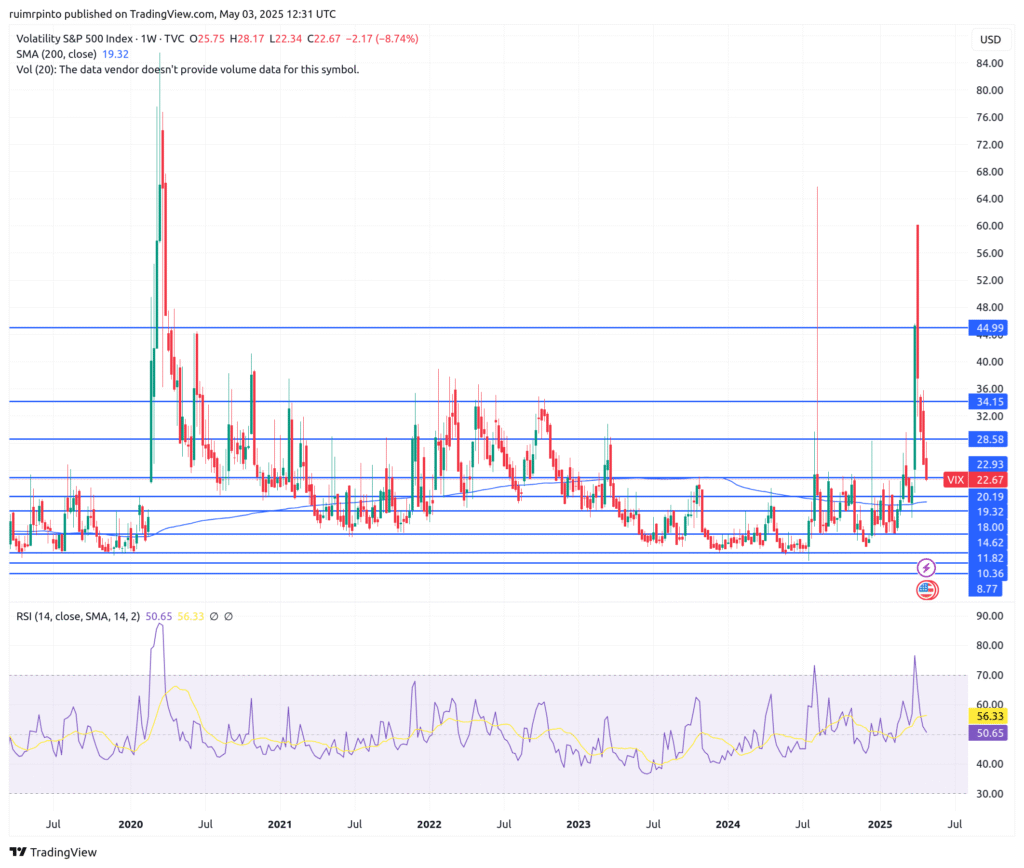Click the second ∅ symbol in RSI legend
1024x868 pixels.
coord(229,617)
